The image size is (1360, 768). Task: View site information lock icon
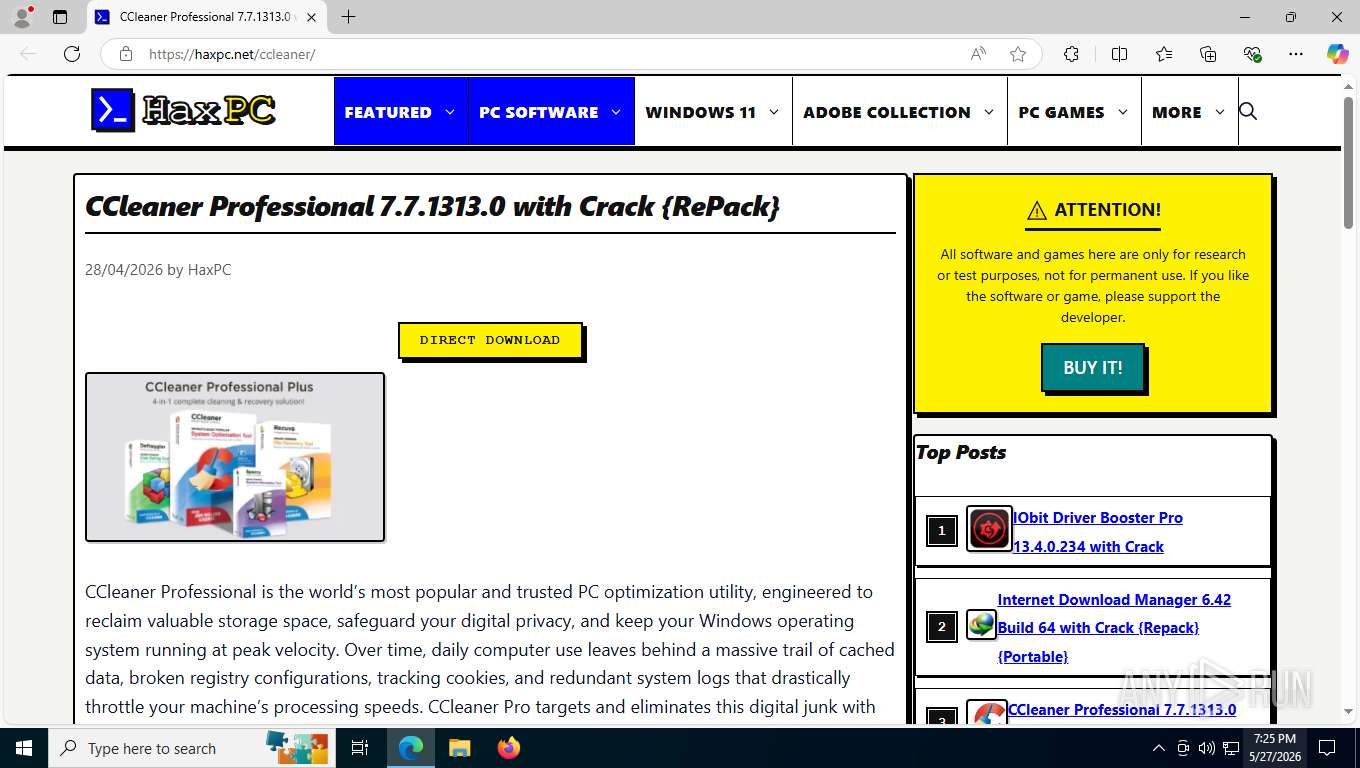pyautogui.click(x=126, y=54)
